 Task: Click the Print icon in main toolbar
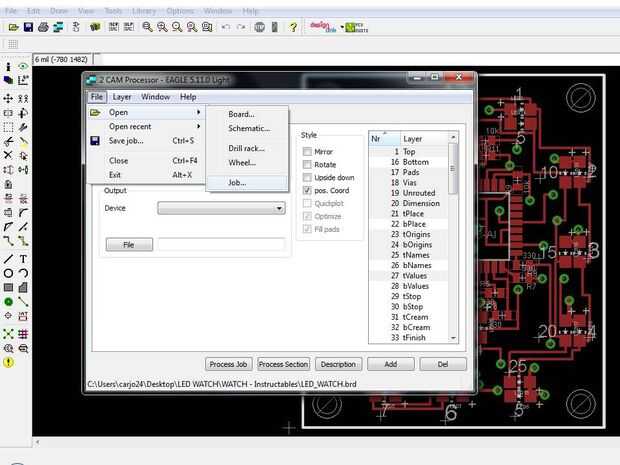[44, 27]
